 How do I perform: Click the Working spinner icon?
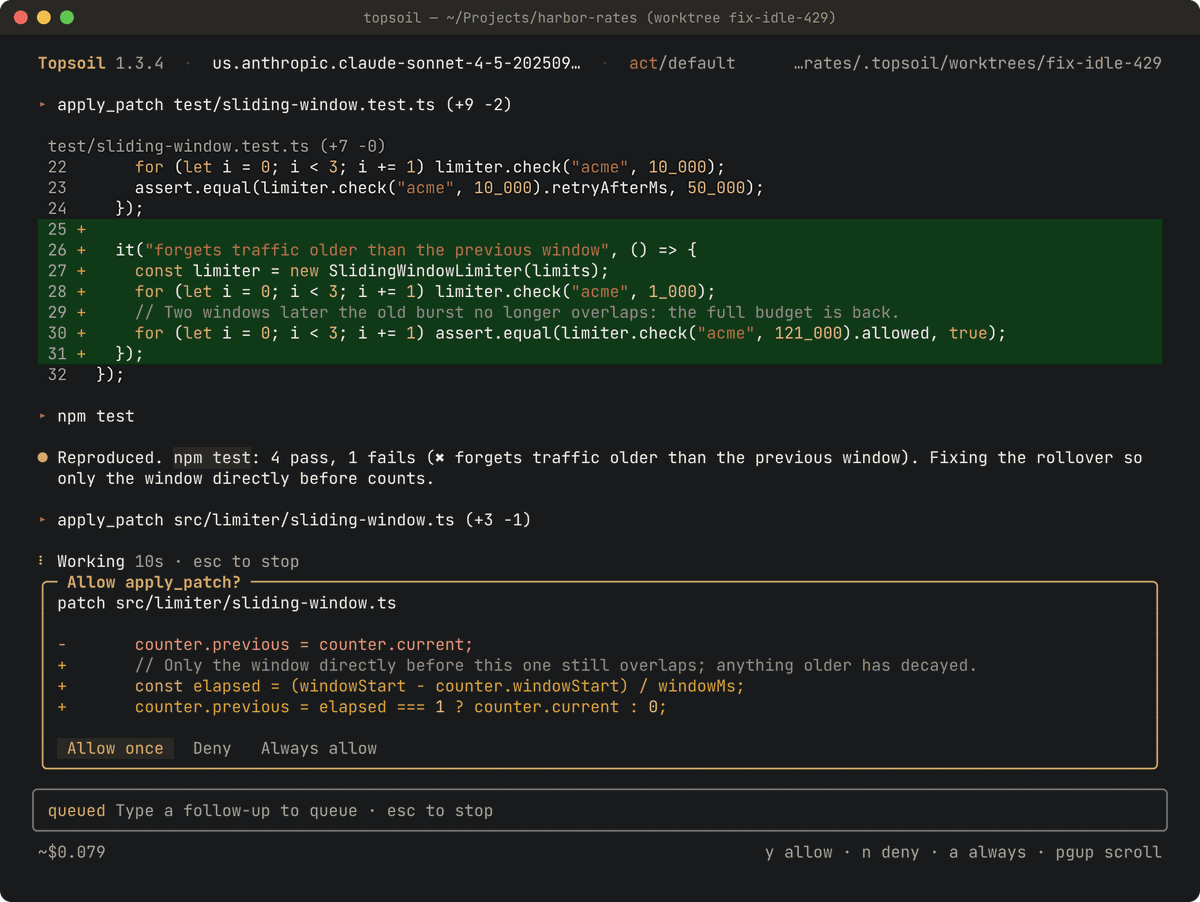point(42,562)
